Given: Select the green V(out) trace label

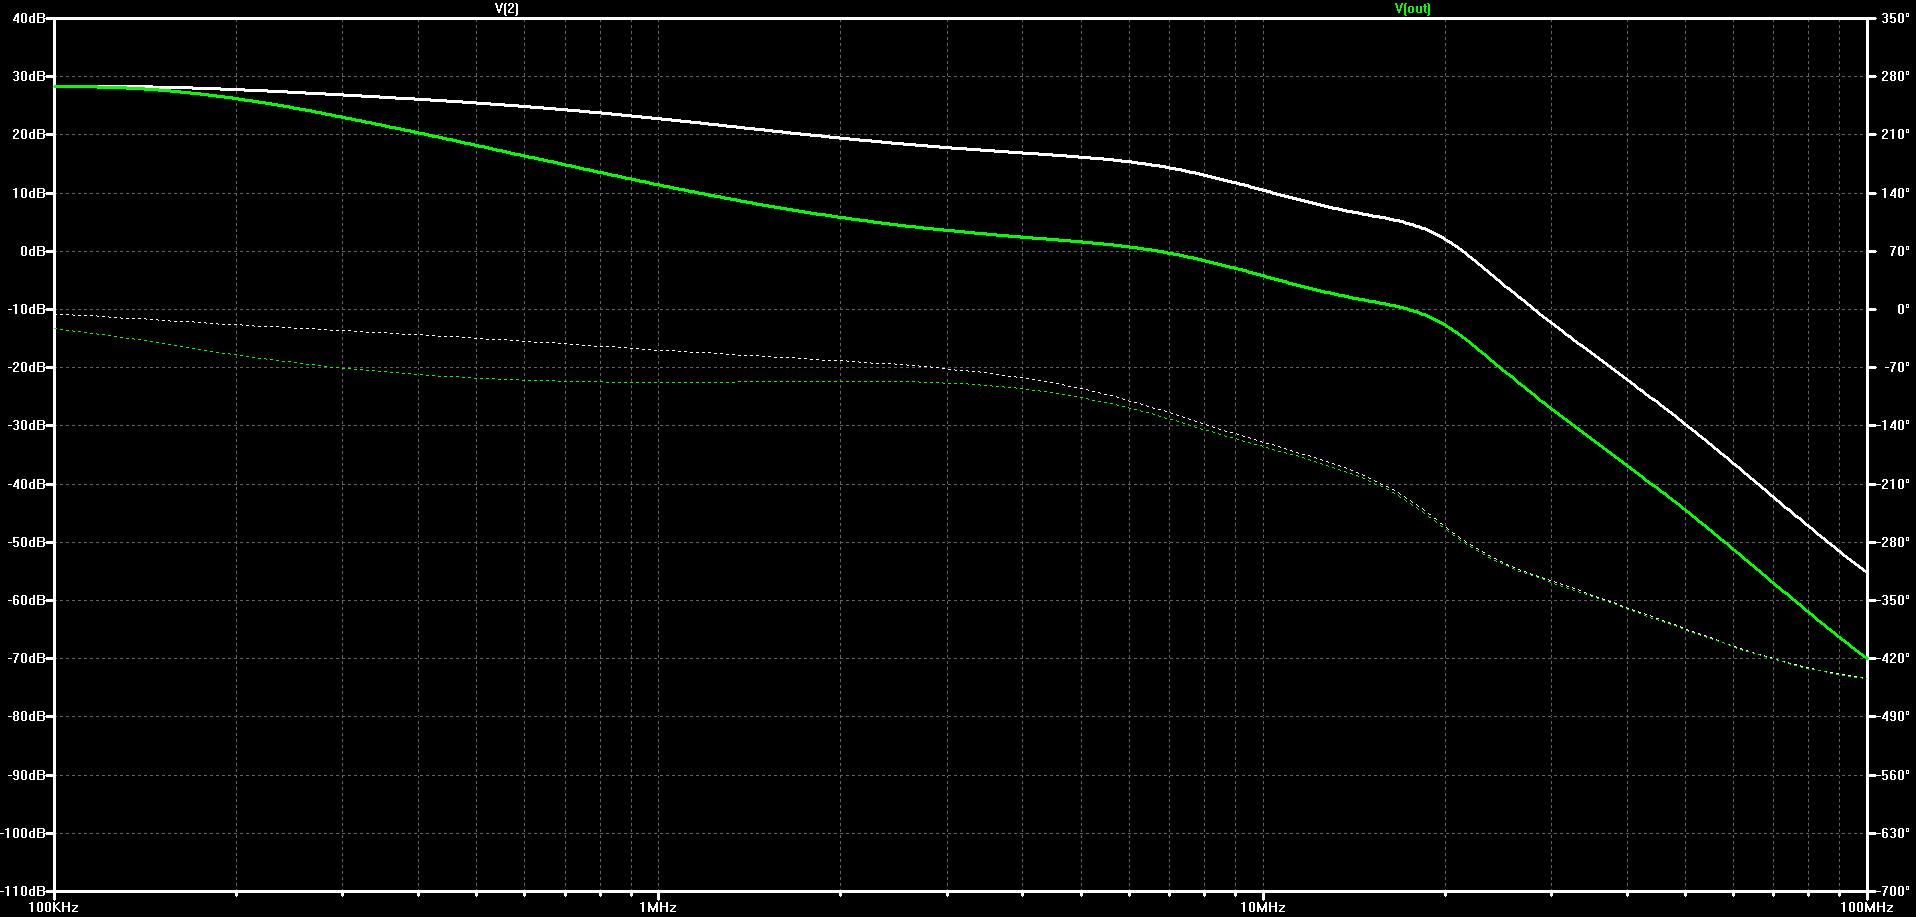Looking at the screenshot, I should tap(1413, 9).
